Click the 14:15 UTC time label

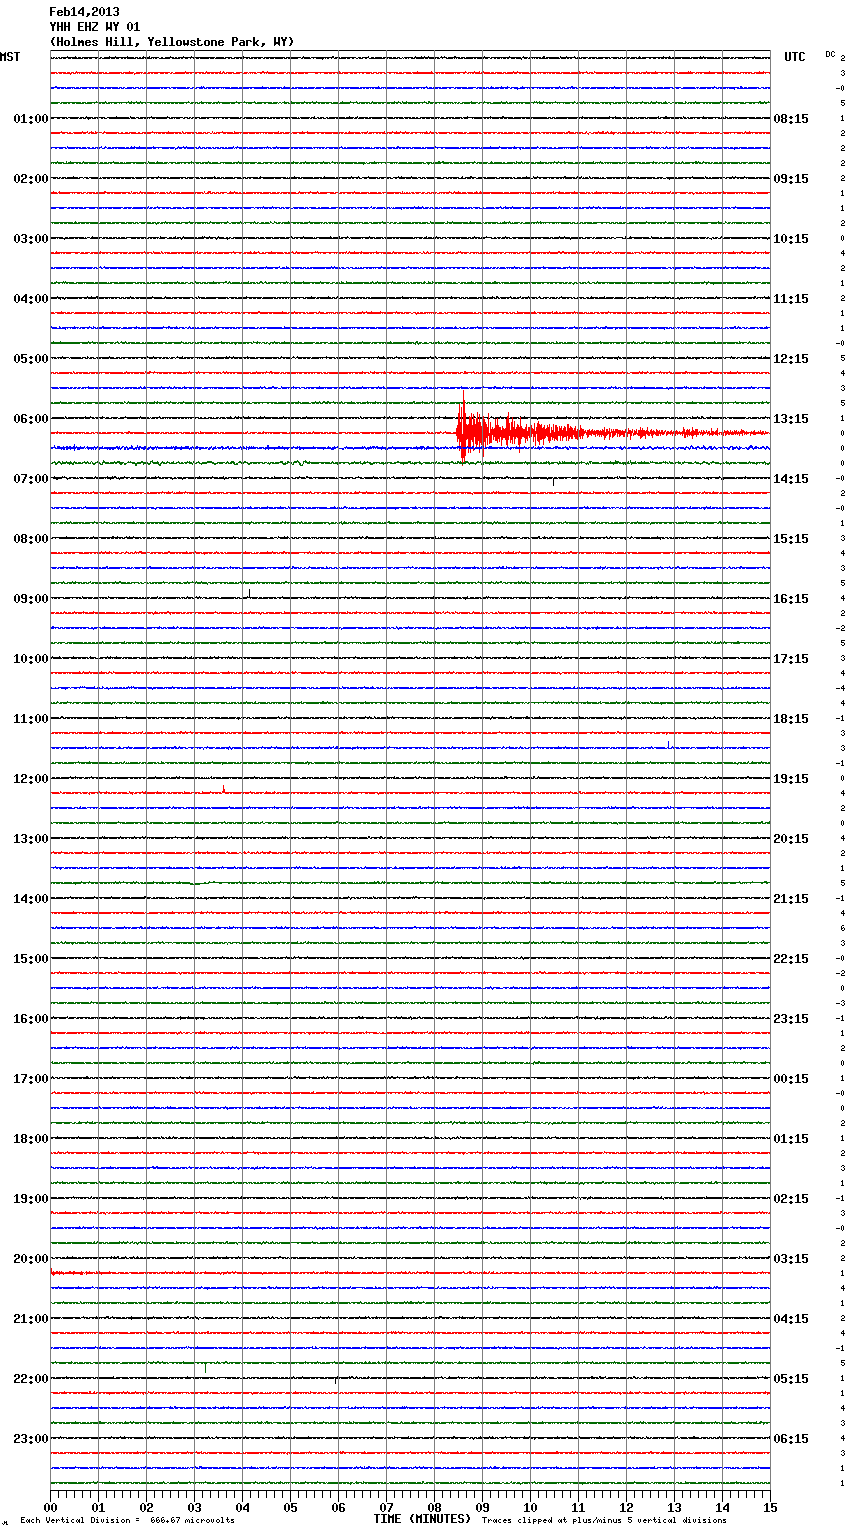pos(791,479)
